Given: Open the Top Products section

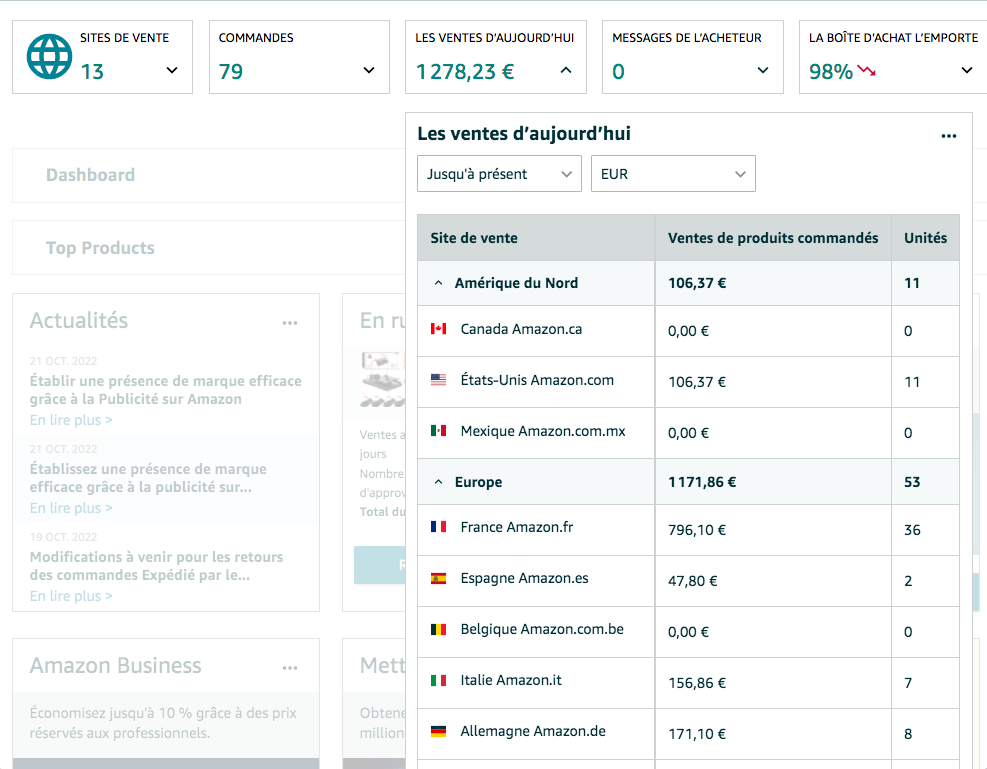Looking at the screenshot, I should click(100, 248).
